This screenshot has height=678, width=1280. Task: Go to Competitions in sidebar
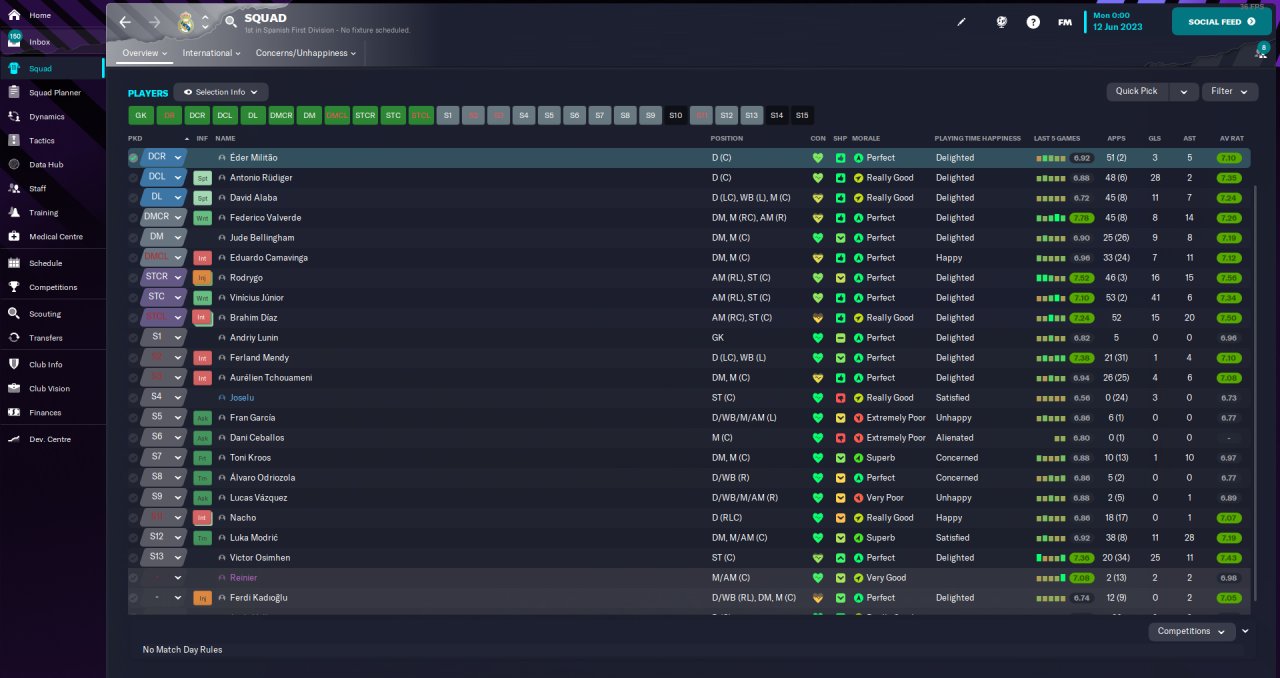tap(52, 287)
